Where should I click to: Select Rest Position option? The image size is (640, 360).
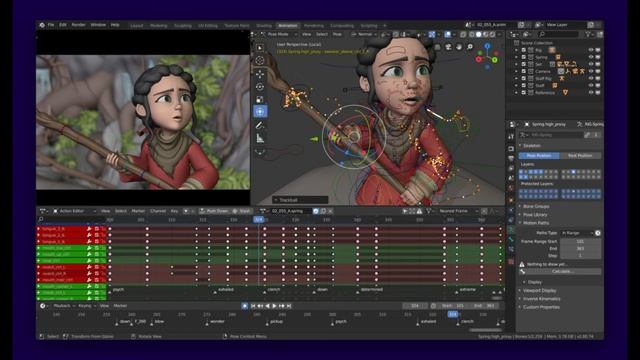(x=580, y=156)
